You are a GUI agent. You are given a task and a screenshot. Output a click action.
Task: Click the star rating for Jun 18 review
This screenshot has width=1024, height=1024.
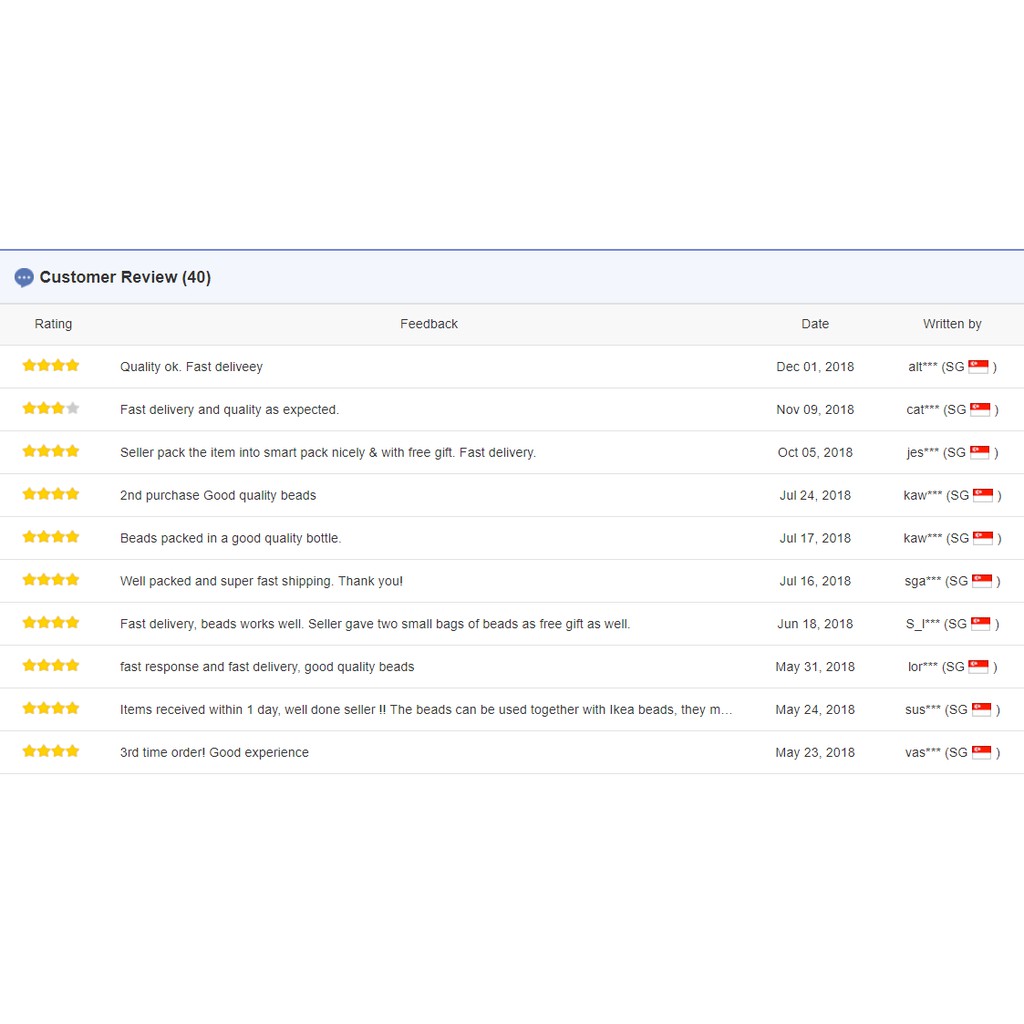(x=51, y=623)
